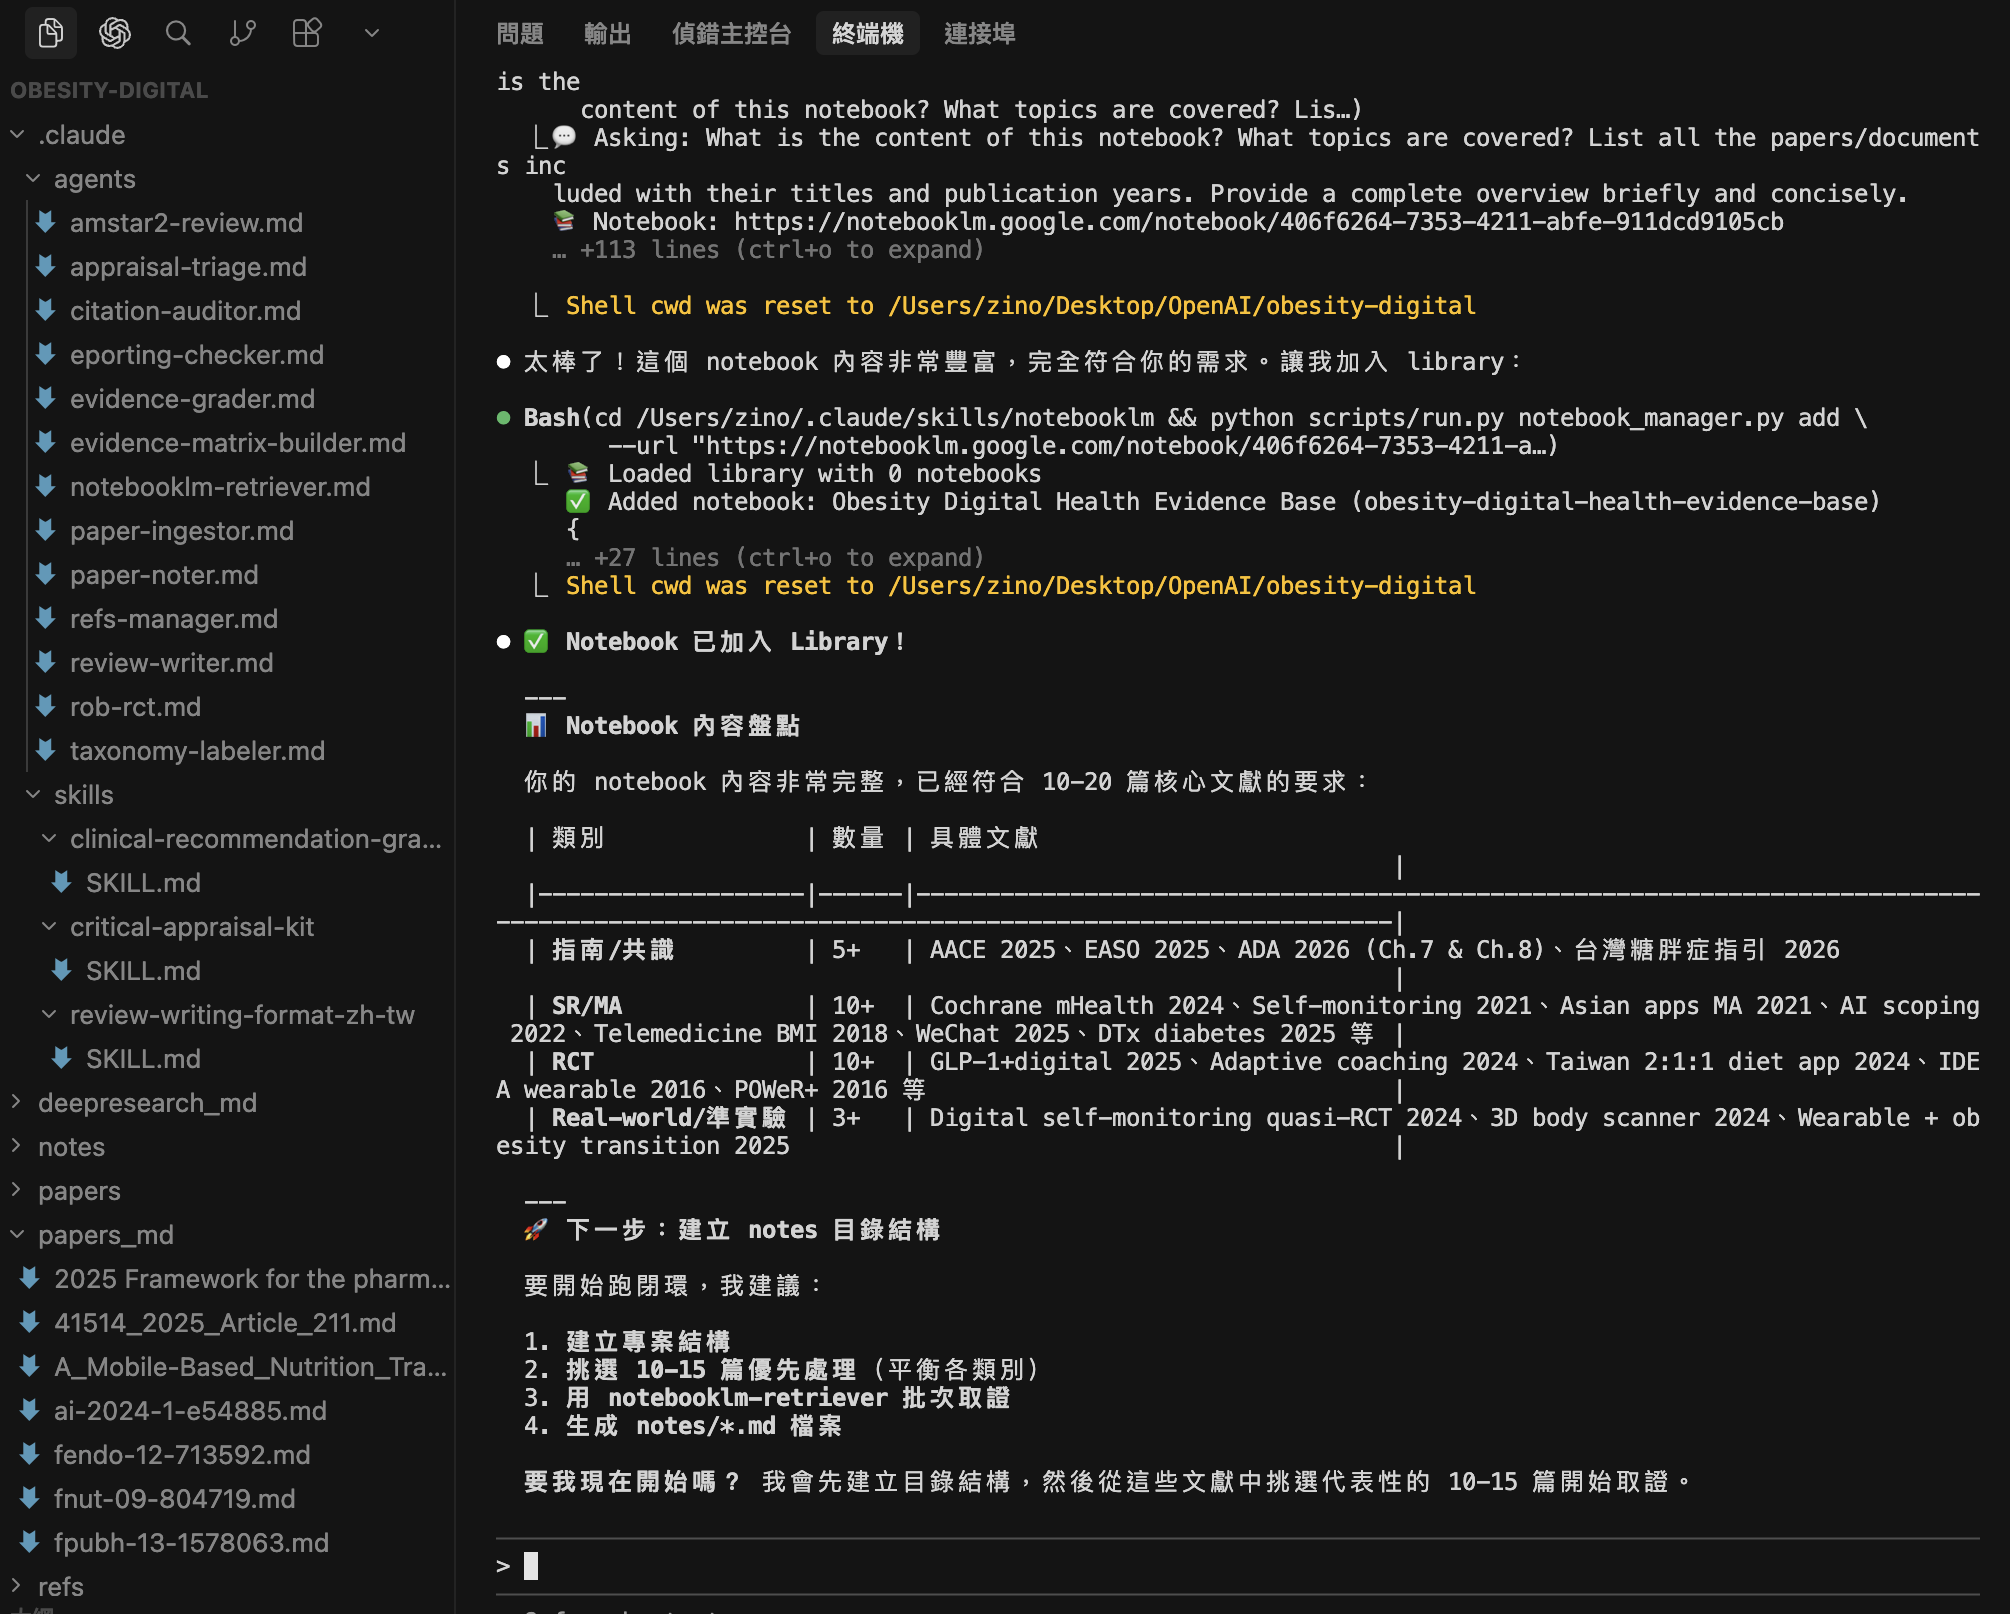Open notebooklm-retriever.md file
This screenshot has width=2010, height=1614.
click(219, 486)
